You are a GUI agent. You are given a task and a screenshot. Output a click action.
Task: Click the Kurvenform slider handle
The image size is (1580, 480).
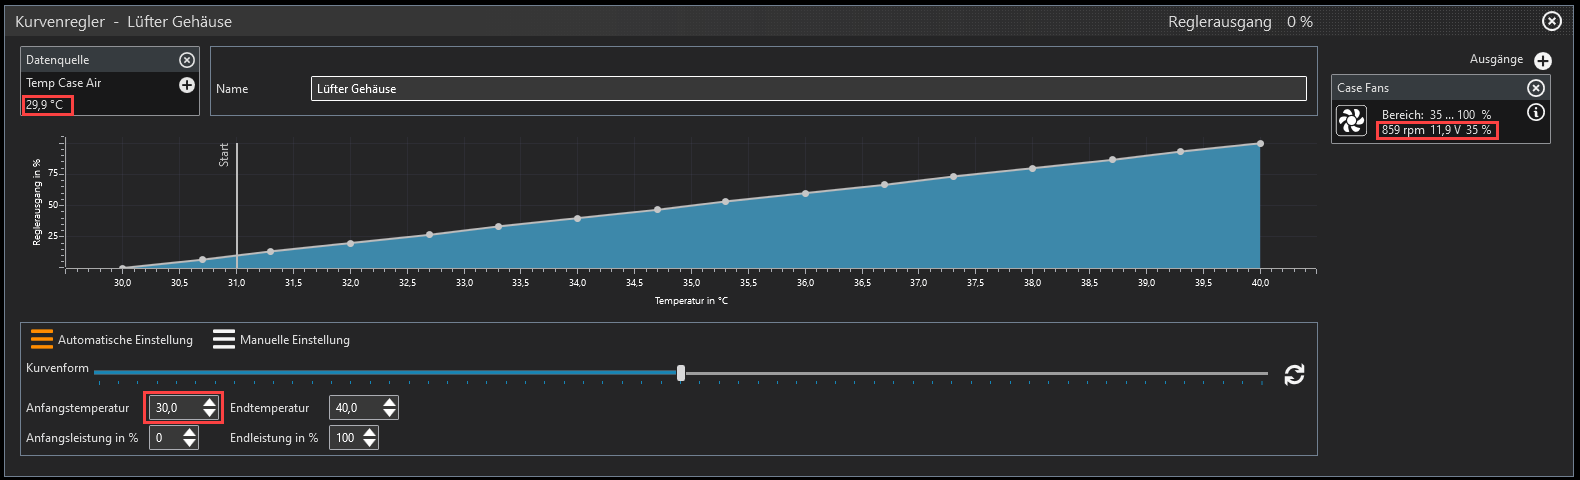point(681,373)
